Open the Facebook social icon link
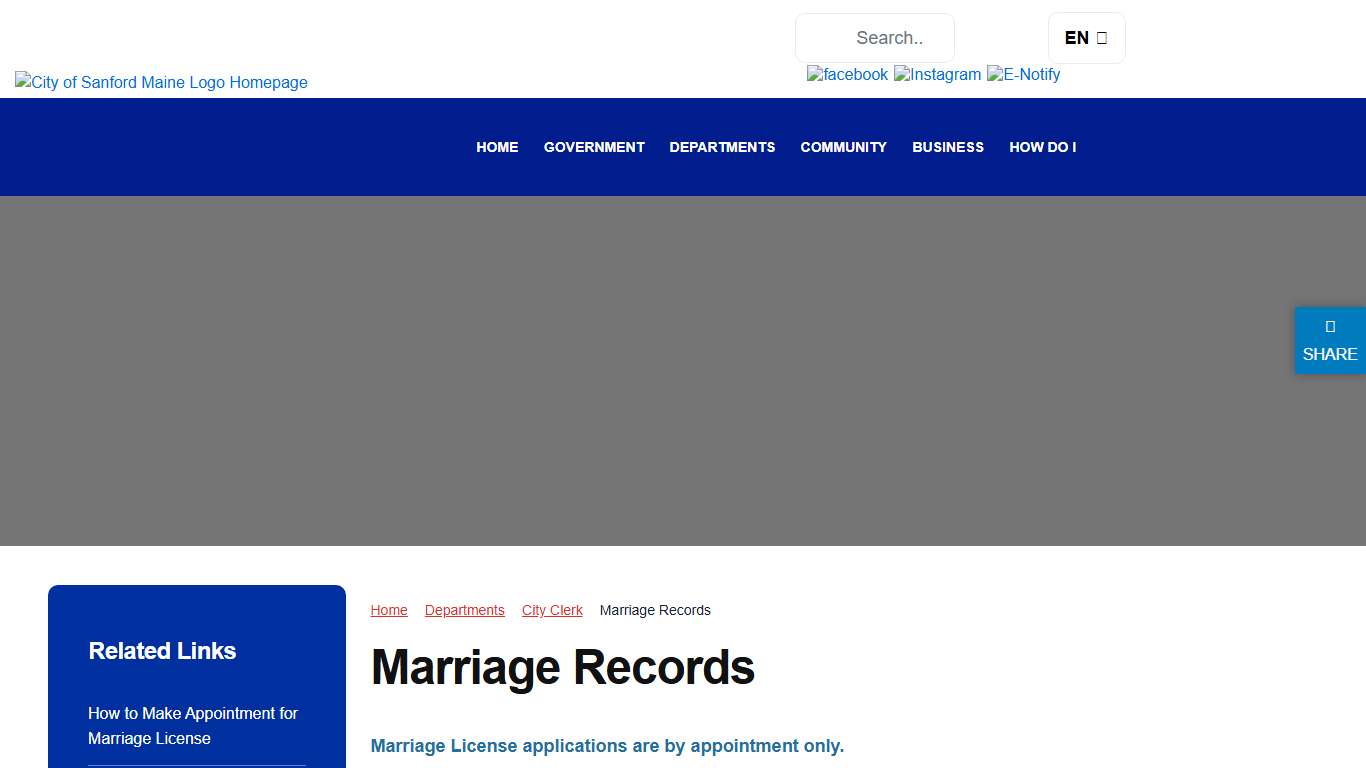Image resolution: width=1366 pixels, height=768 pixels. 847,74
